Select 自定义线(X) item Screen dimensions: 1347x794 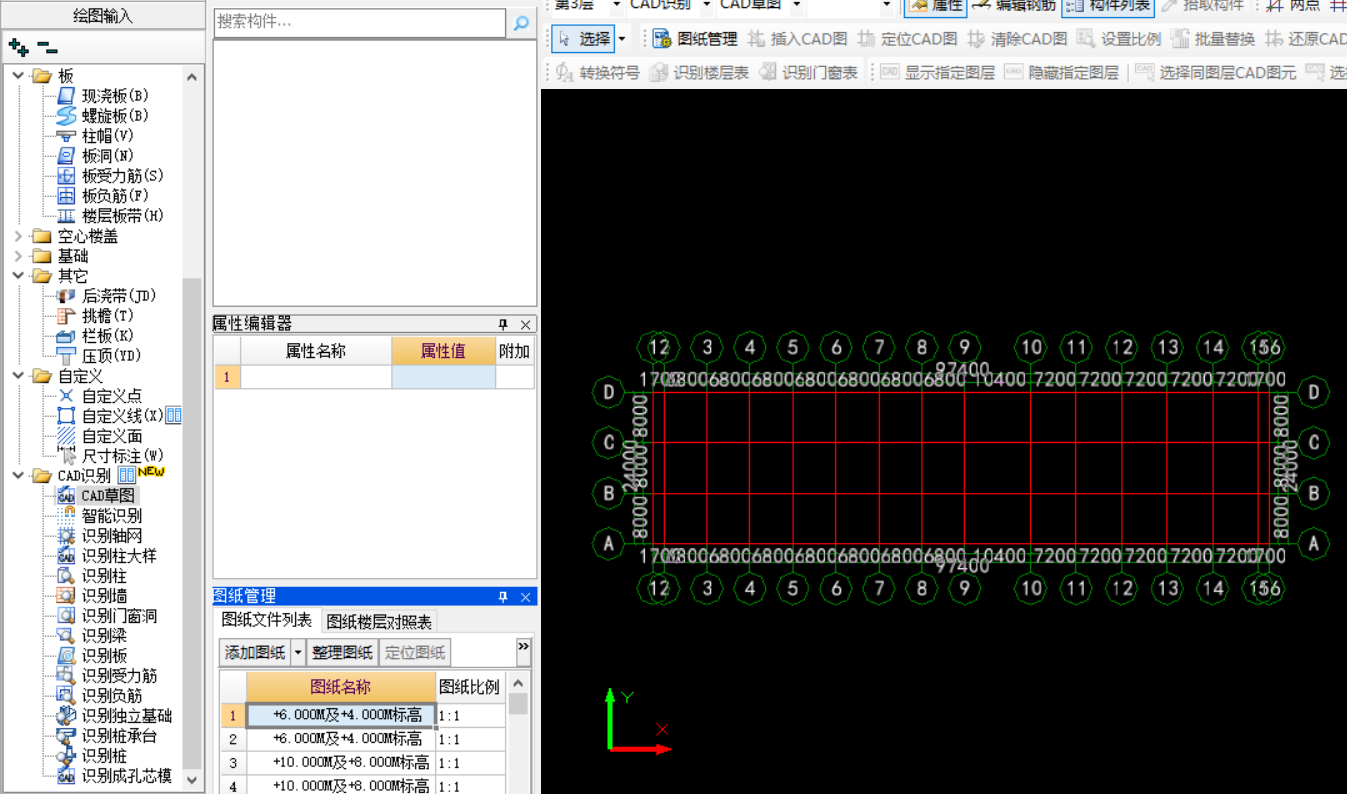click(122, 416)
